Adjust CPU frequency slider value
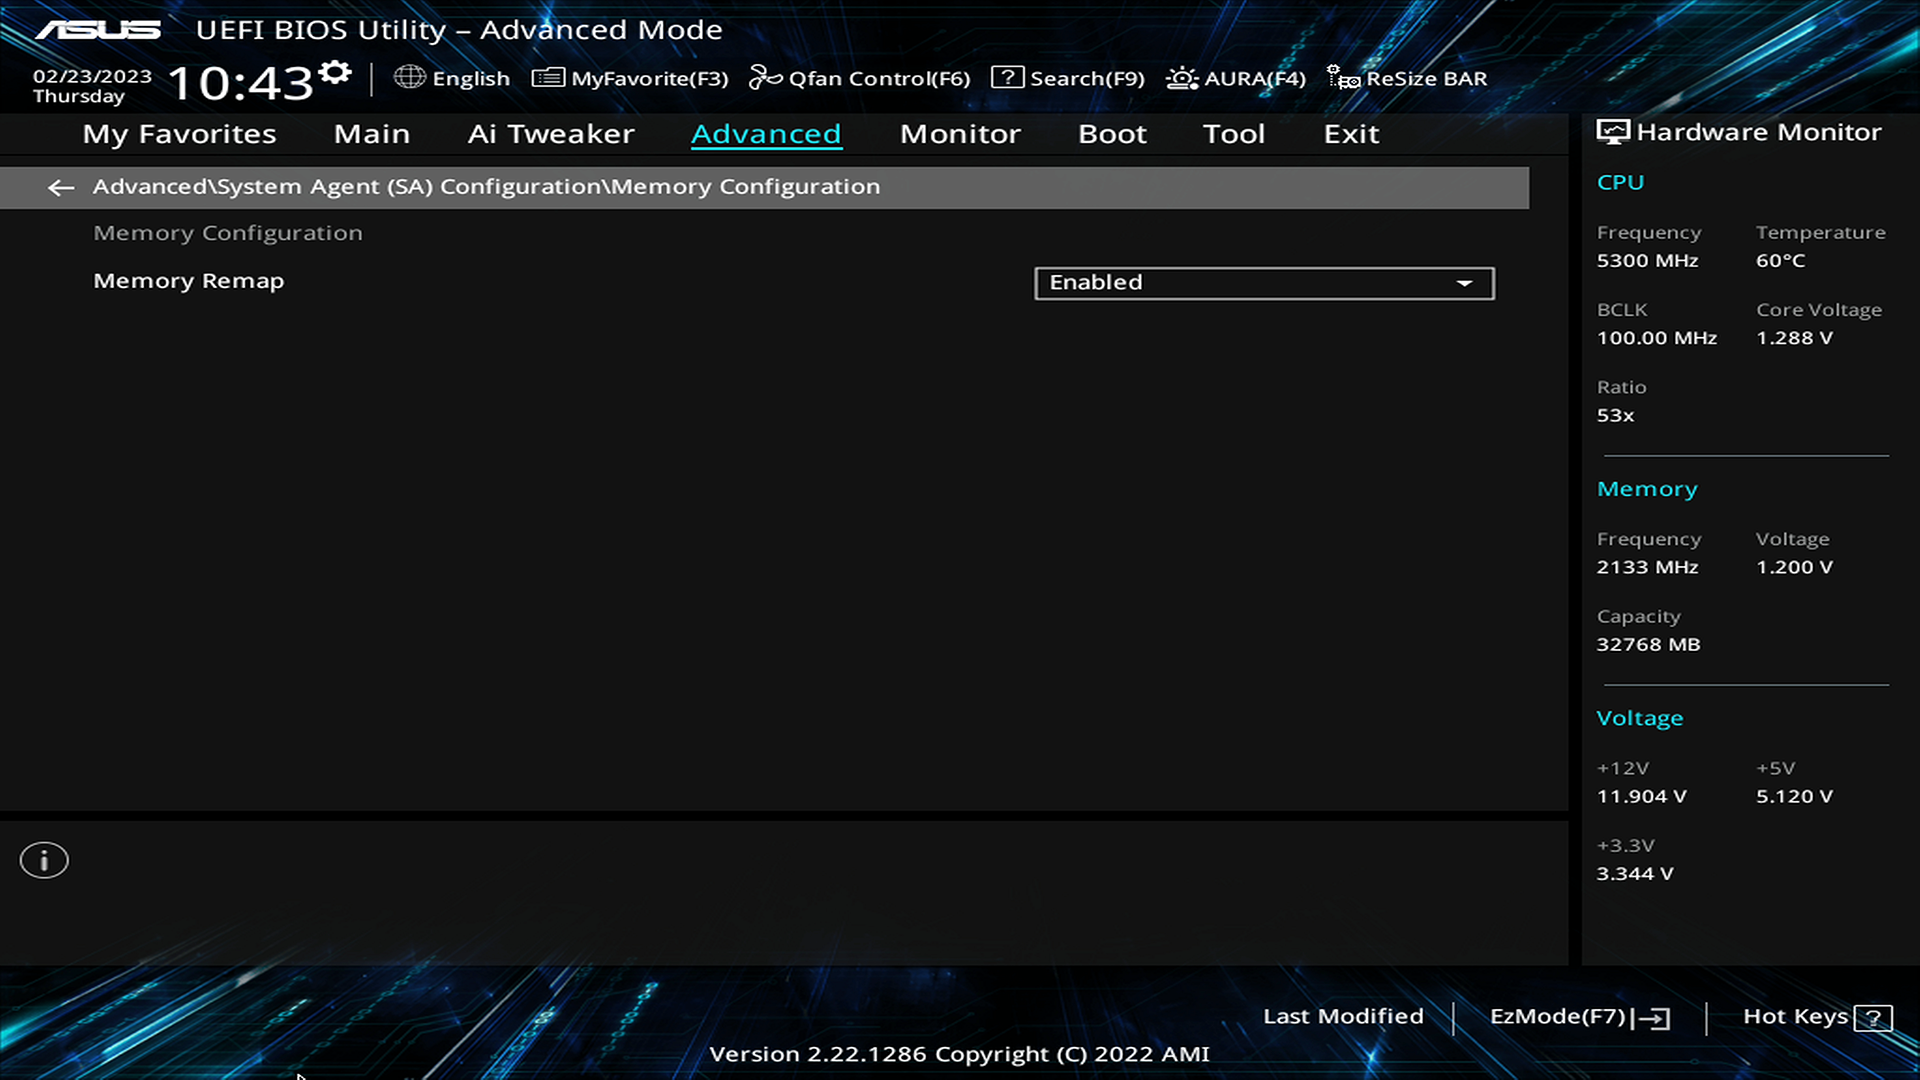Image resolution: width=1920 pixels, height=1080 pixels. pos(1647,260)
